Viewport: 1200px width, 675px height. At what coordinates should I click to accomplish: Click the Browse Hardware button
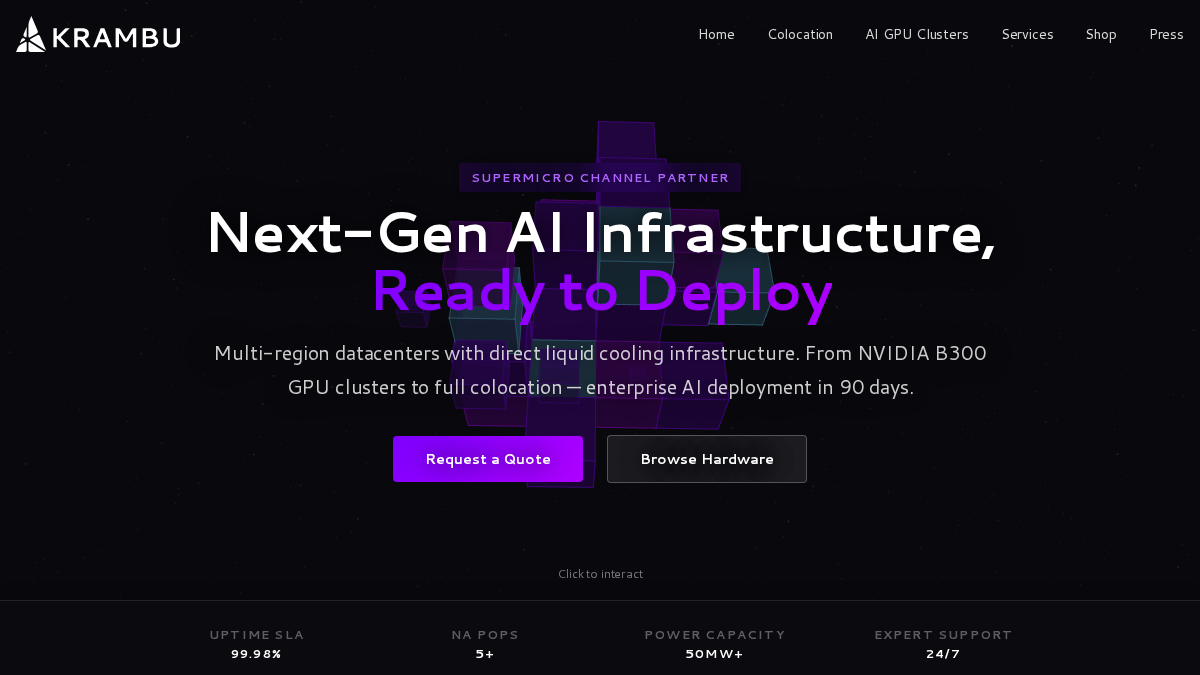pyautogui.click(x=707, y=459)
